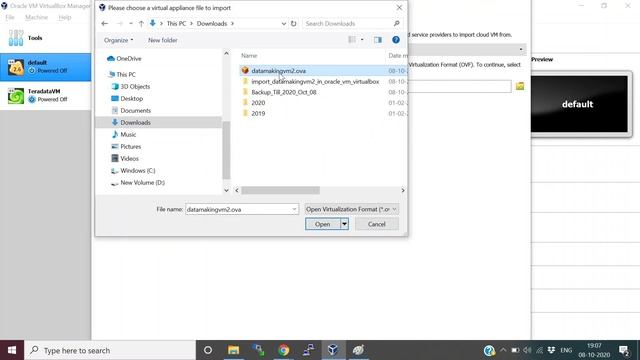Open Pictures in navigation pane
Image resolution: width=640 pixels, height=360 pixels.
126,147
